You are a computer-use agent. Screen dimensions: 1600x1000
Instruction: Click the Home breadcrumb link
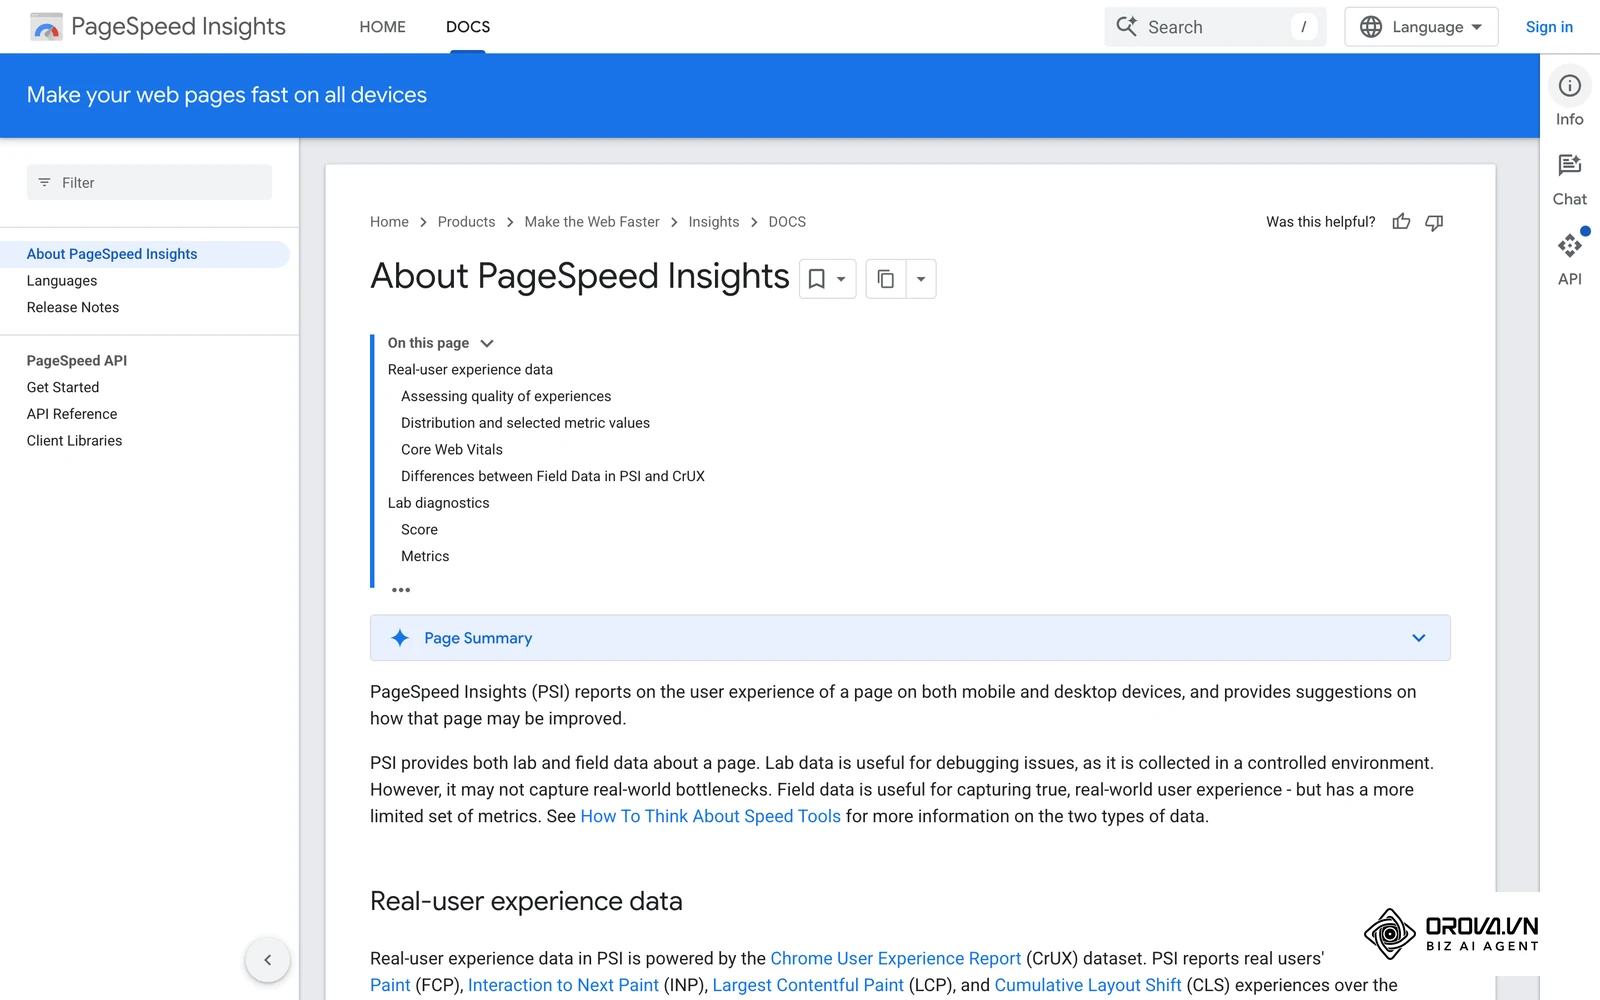389,222
